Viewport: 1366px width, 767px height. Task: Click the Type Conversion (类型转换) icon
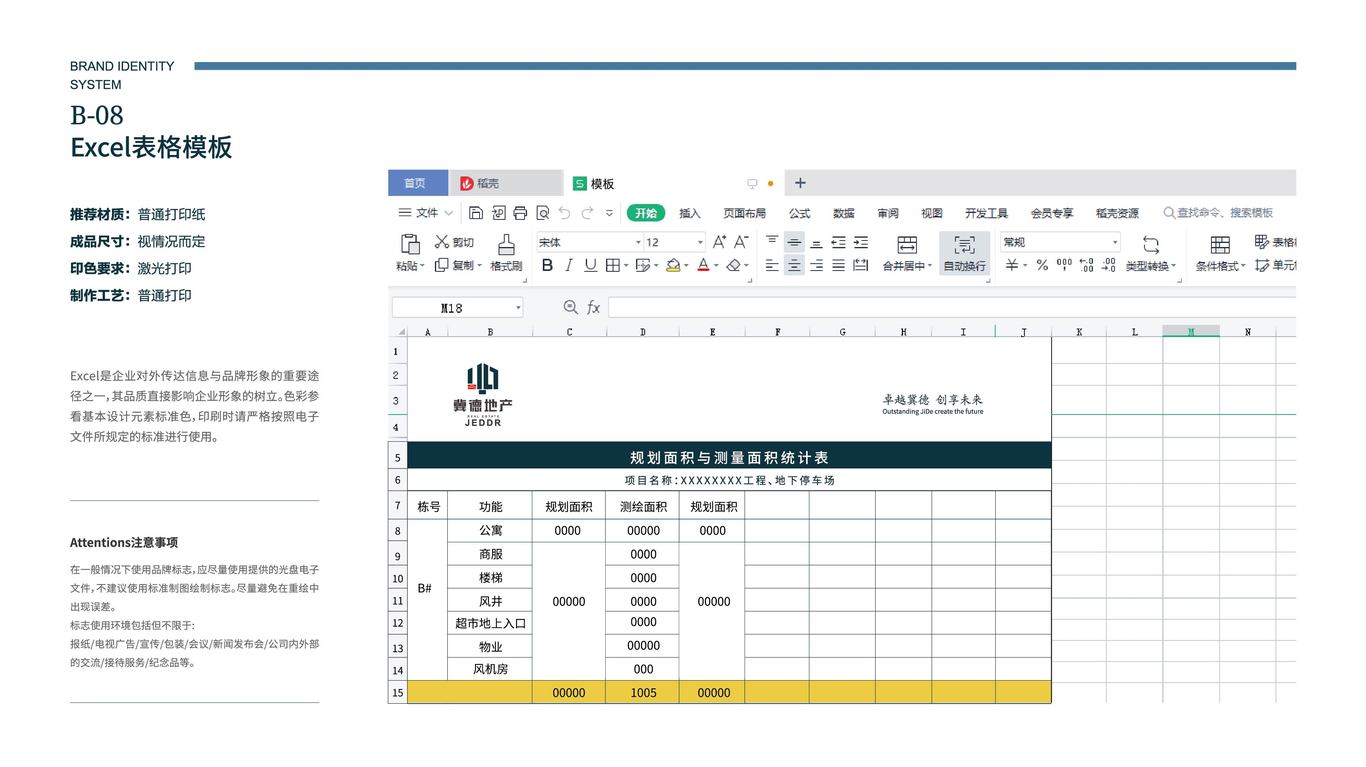pyautogui.click(x=1151, y=245)
